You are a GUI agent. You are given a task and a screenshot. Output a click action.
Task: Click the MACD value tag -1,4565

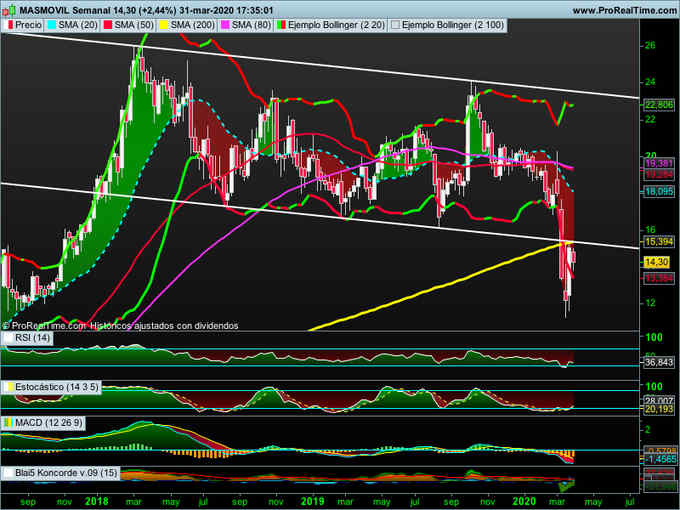pyautogui.click(x=659, y=459)
